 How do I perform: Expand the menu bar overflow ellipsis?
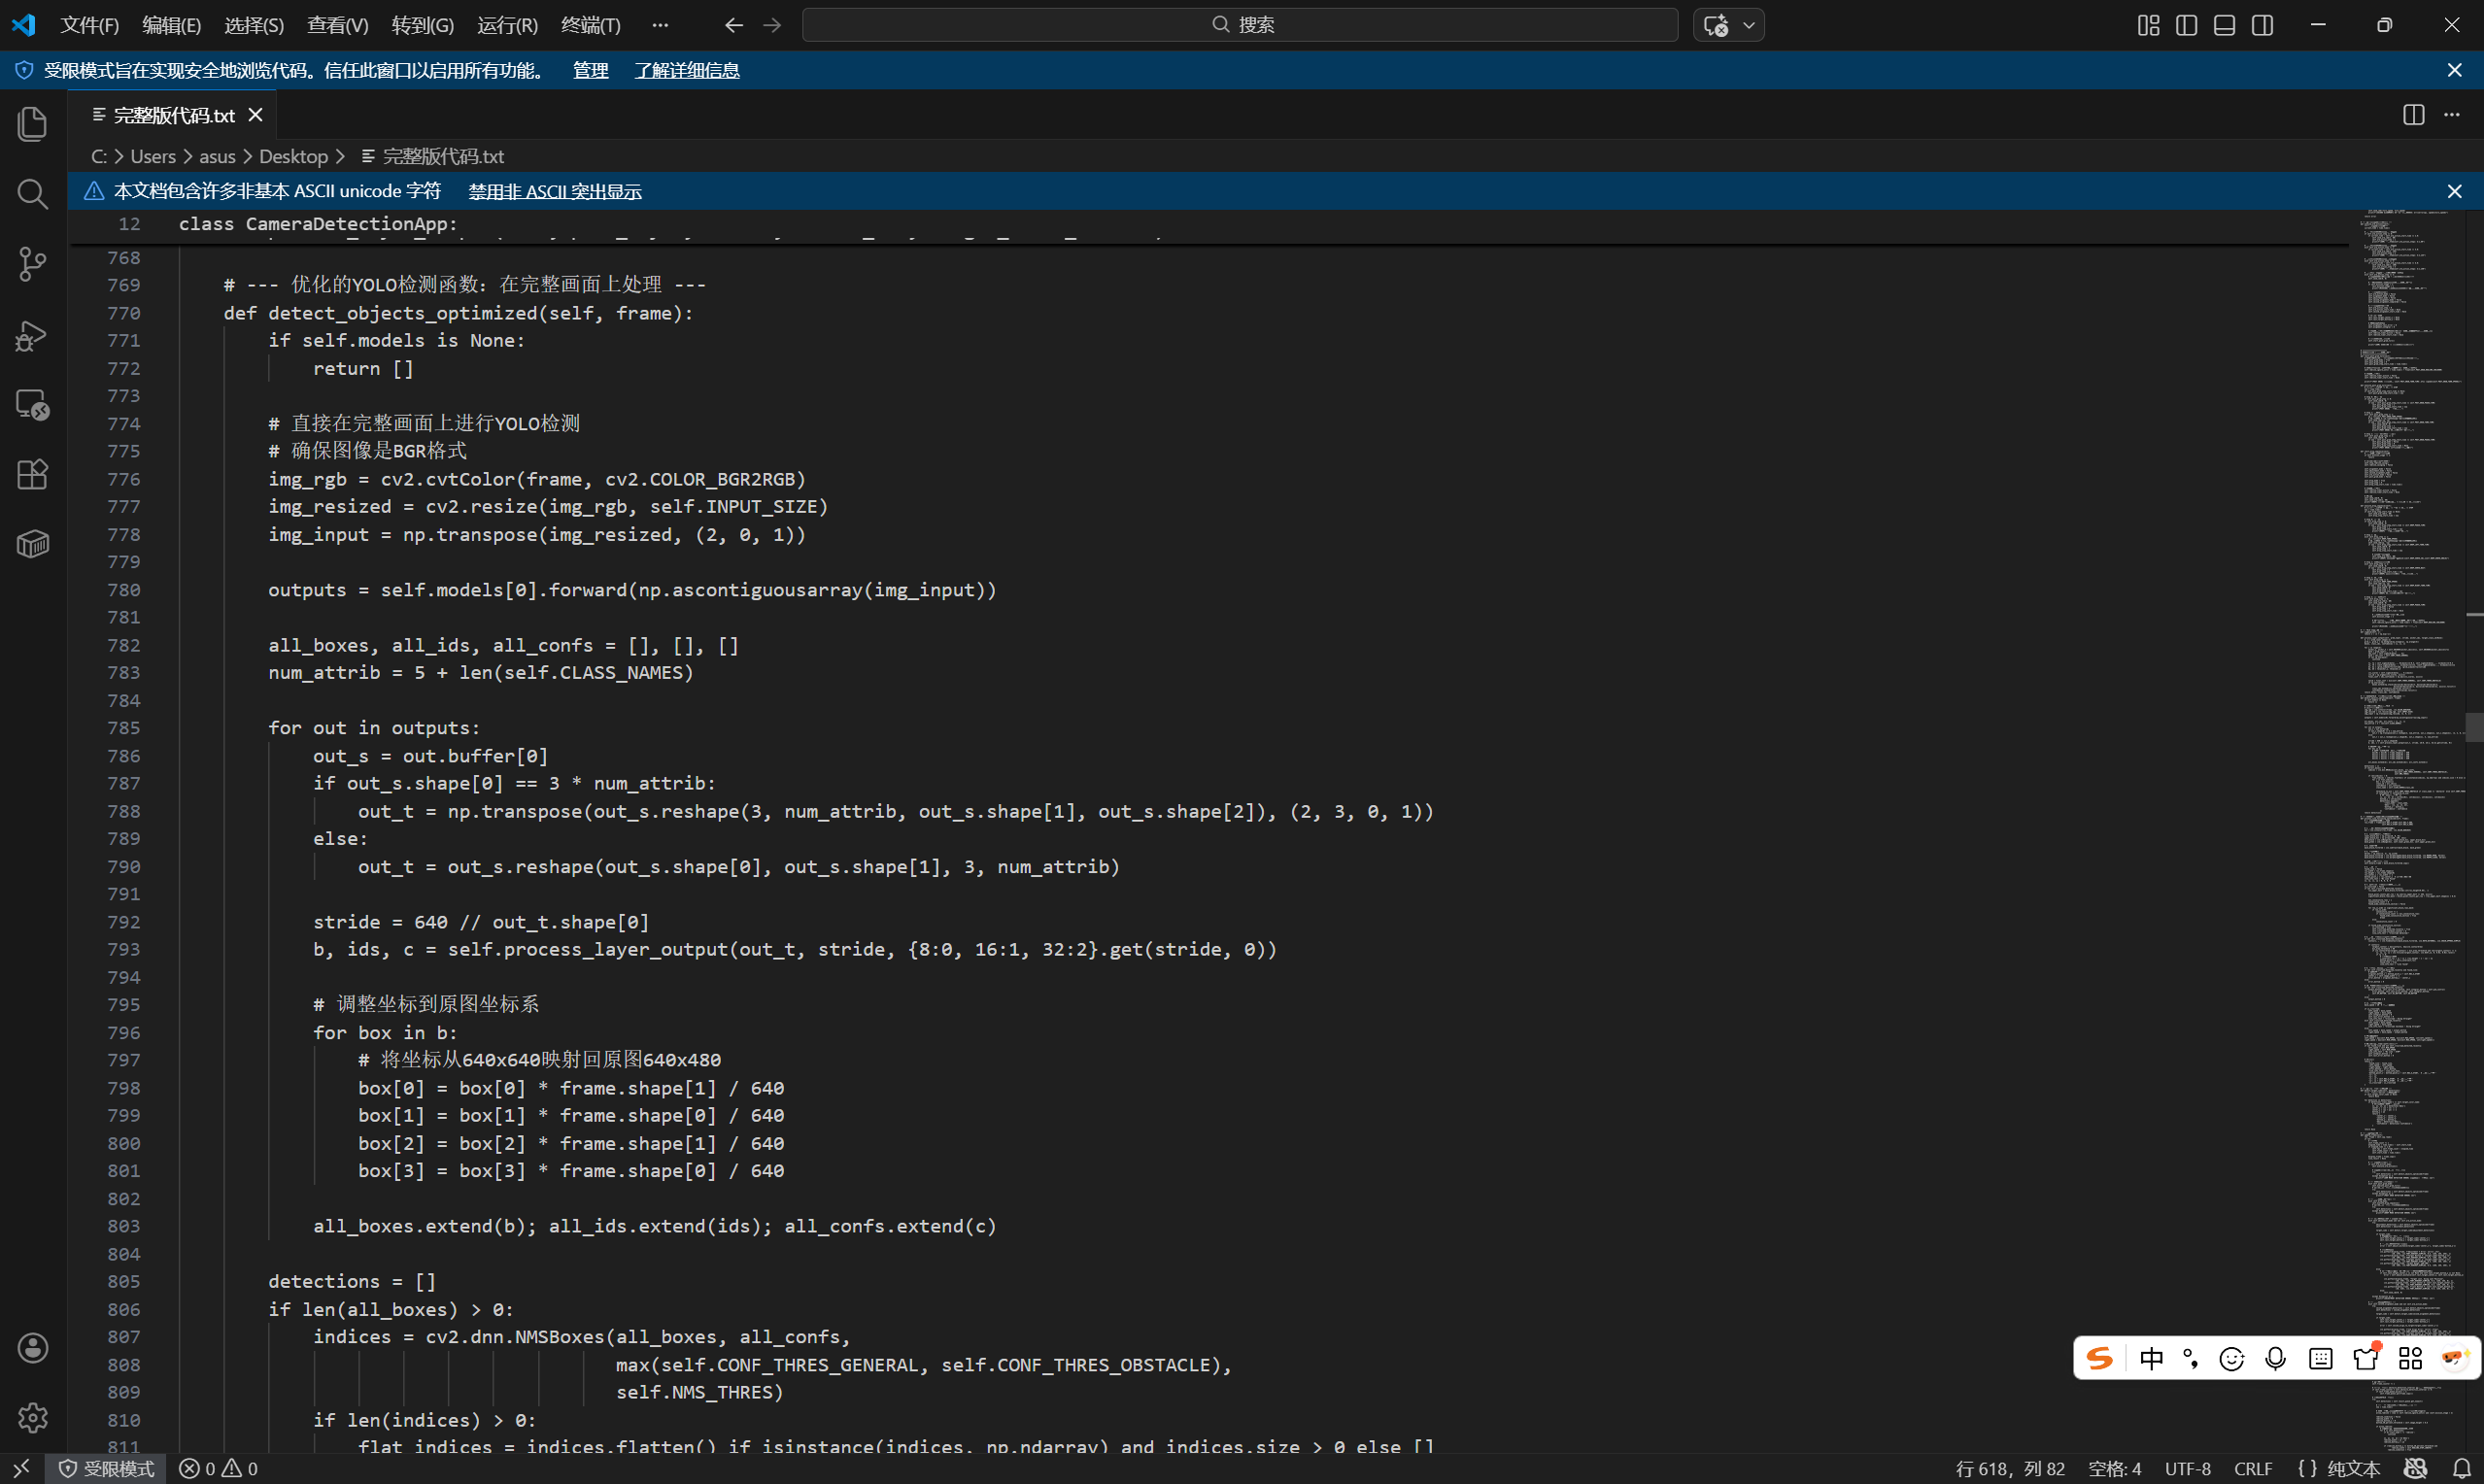click(x=659, y=25)
